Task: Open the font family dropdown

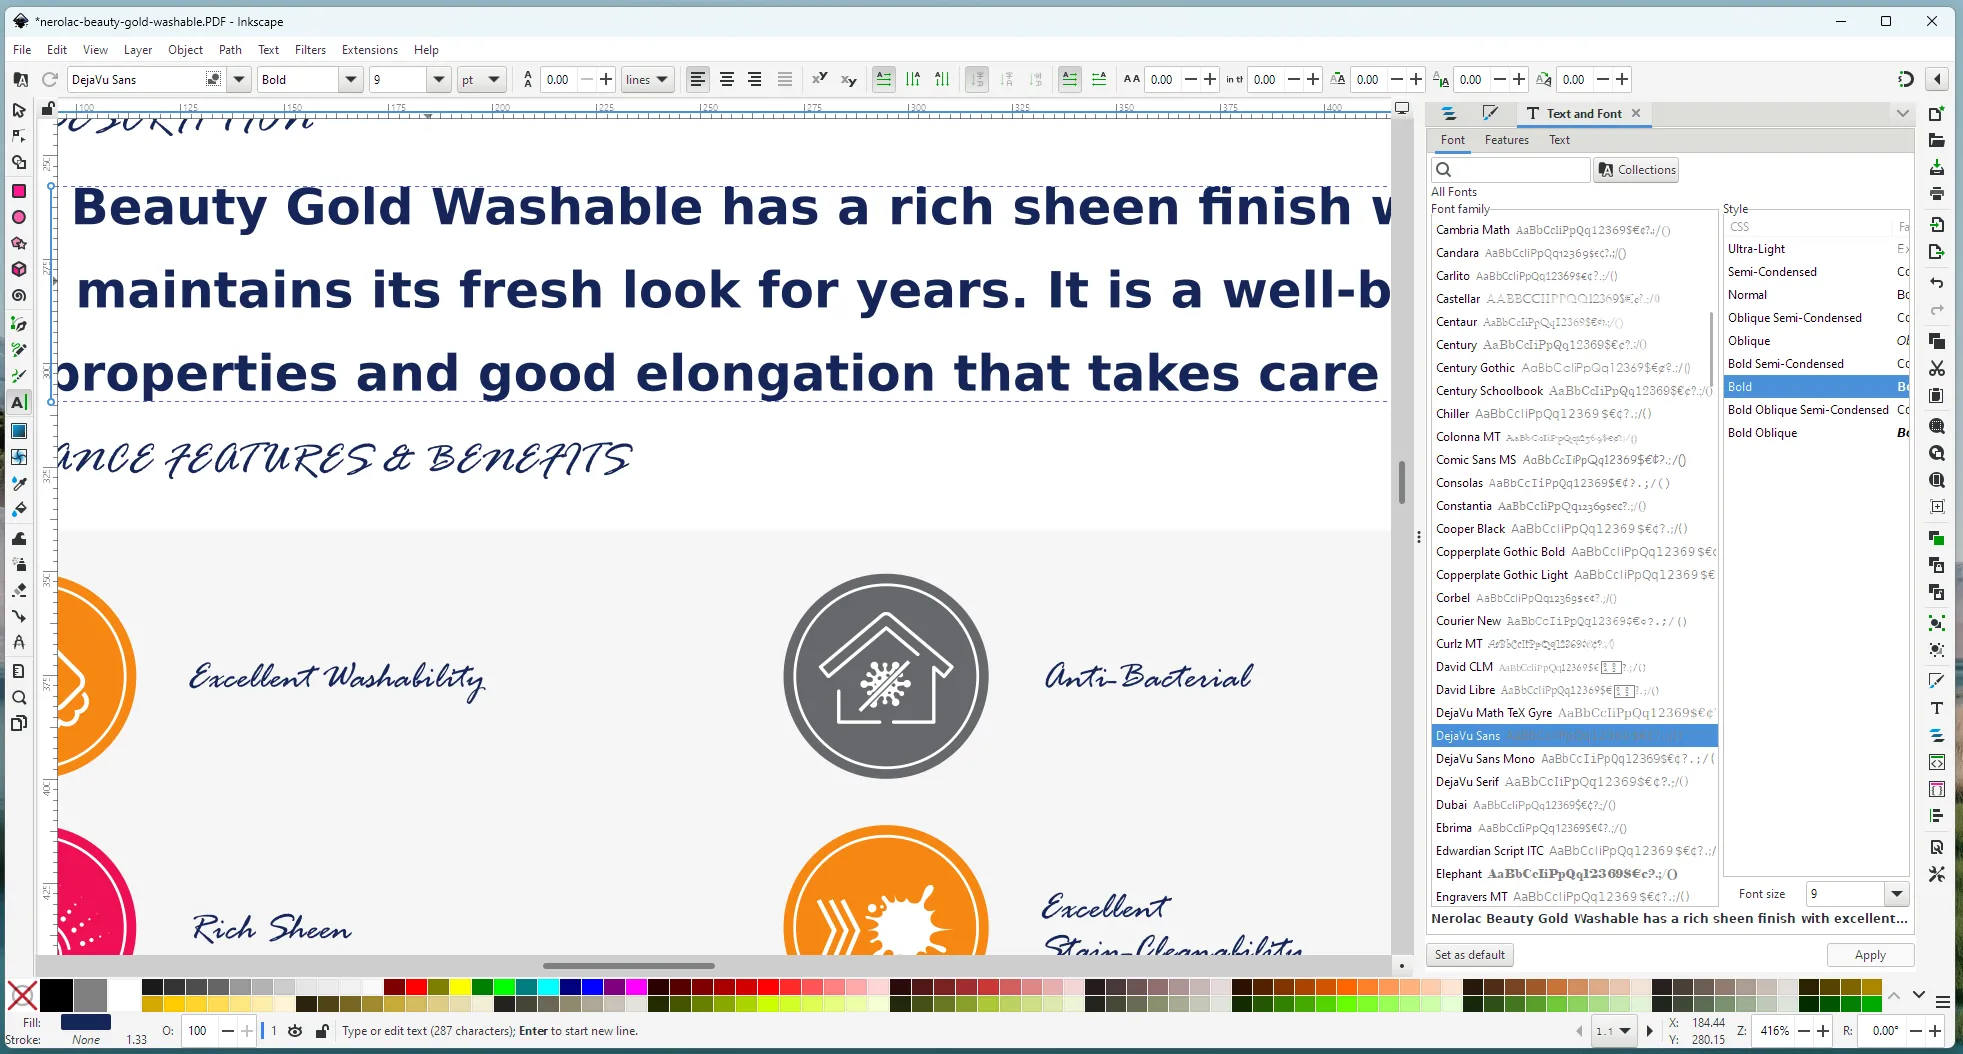Action: pos(238,79)
